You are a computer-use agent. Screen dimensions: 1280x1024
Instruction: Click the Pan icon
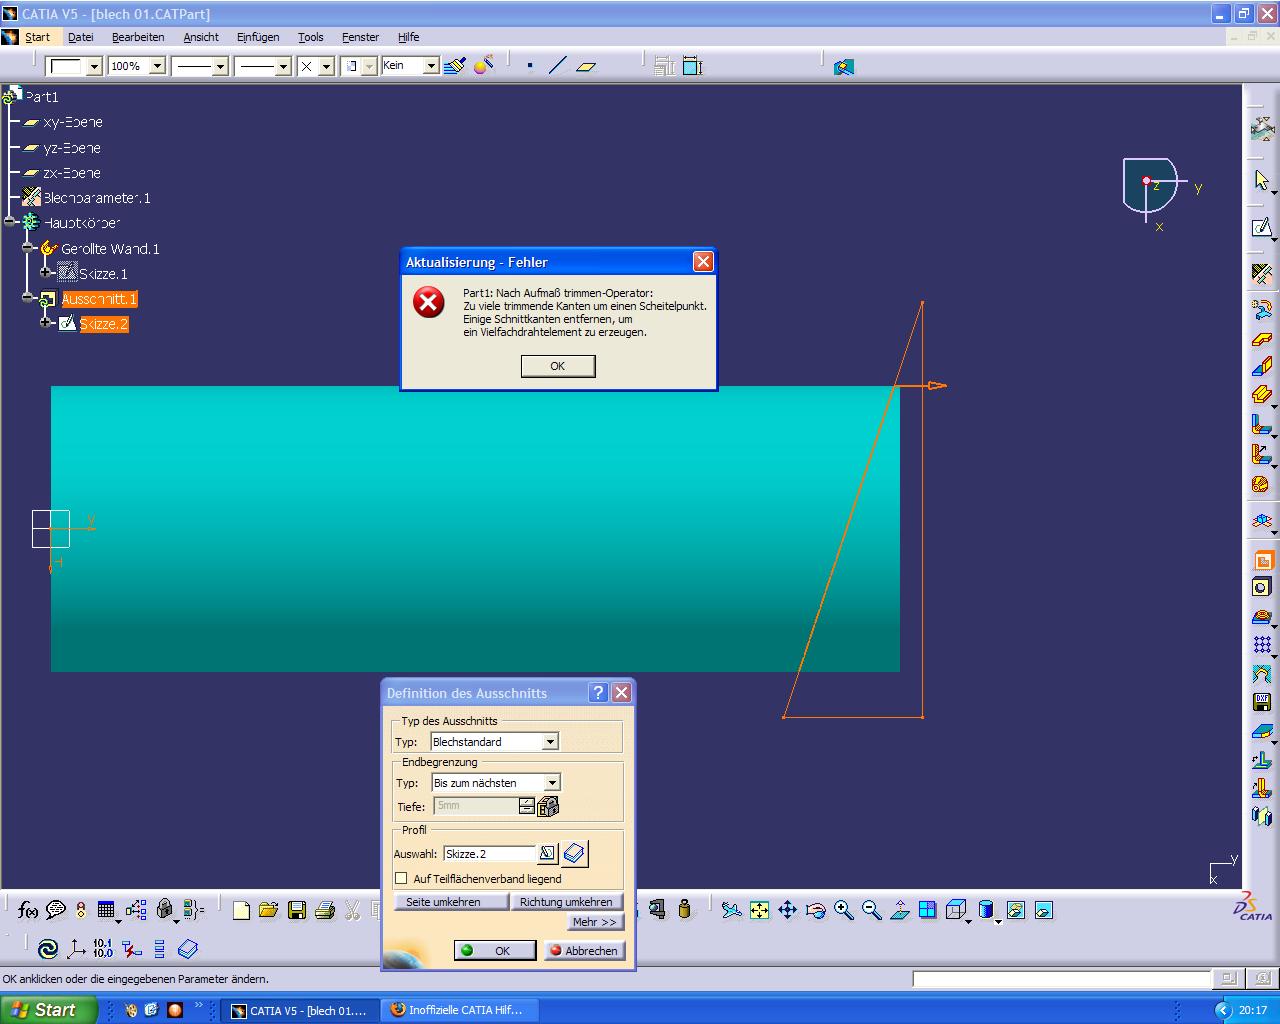787,910
